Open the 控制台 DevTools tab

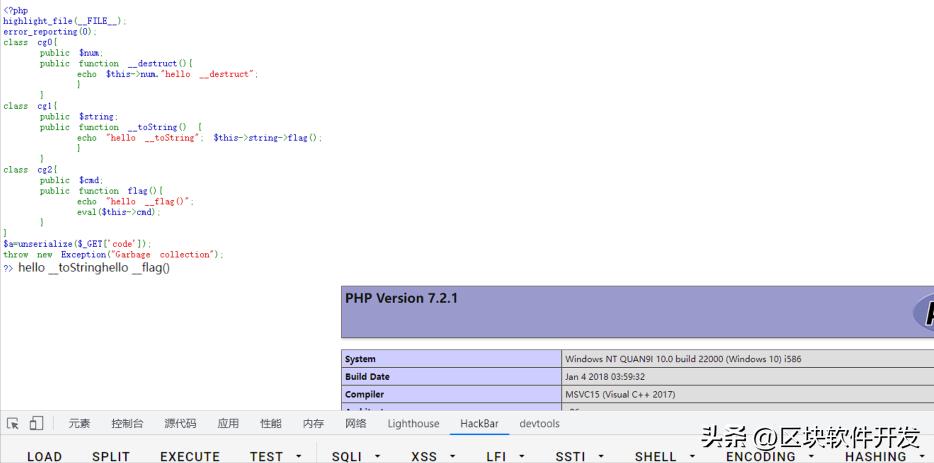click(x=127, y=424)
